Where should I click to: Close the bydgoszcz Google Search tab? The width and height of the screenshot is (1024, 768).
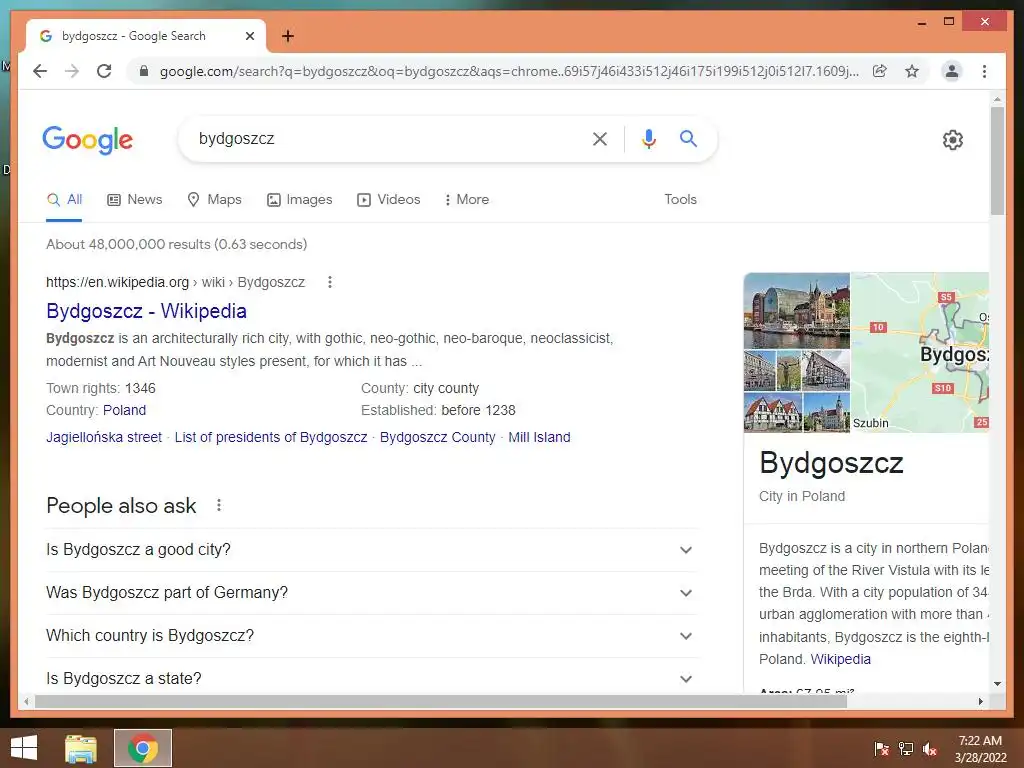tap(249, 36)
